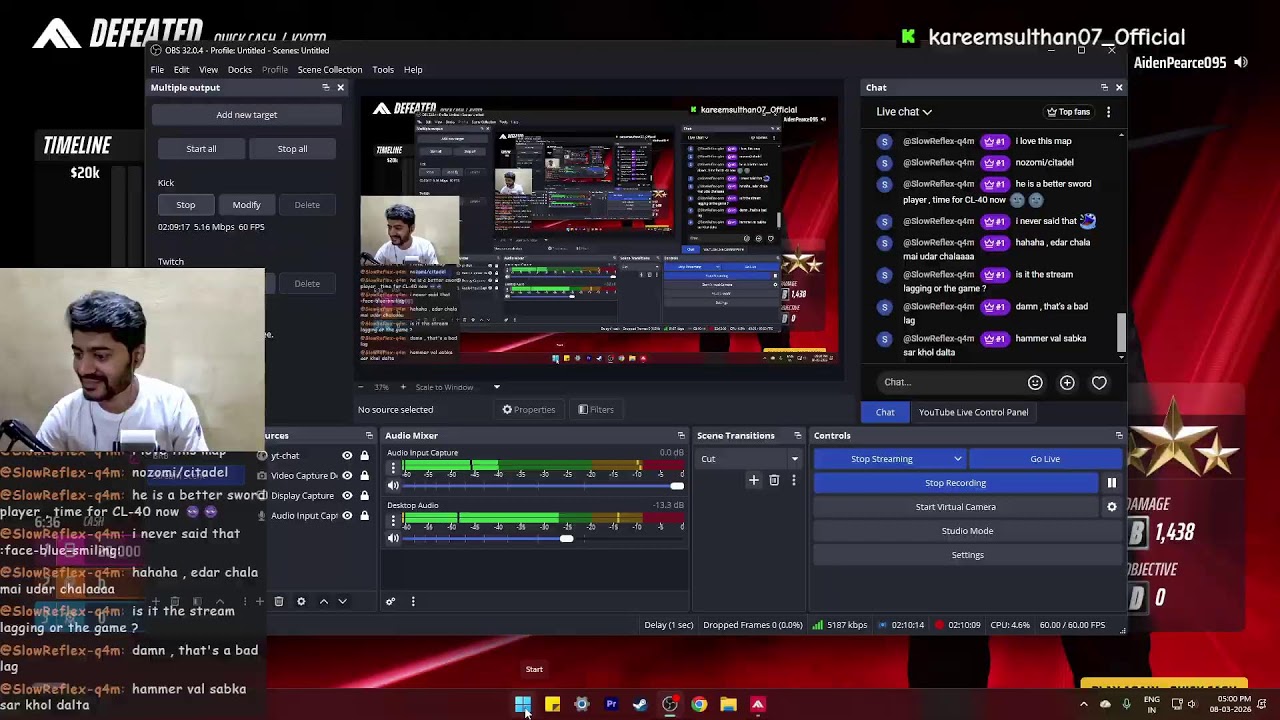Viewport: 1280px width, 720px height.
Task: Click Start Virtual Camera button
Action: pos(956,507)
